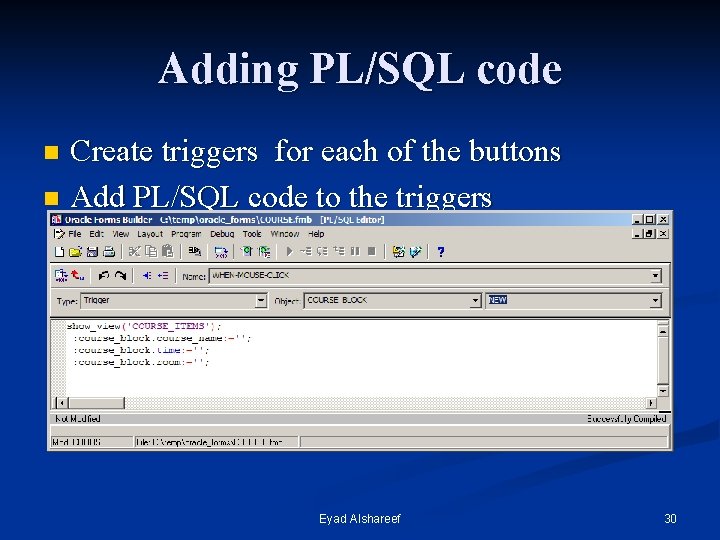Image resolution: width=720 pixels, height=540 pixels.
Task: Click the course_block.time code line
Action: 141,350
